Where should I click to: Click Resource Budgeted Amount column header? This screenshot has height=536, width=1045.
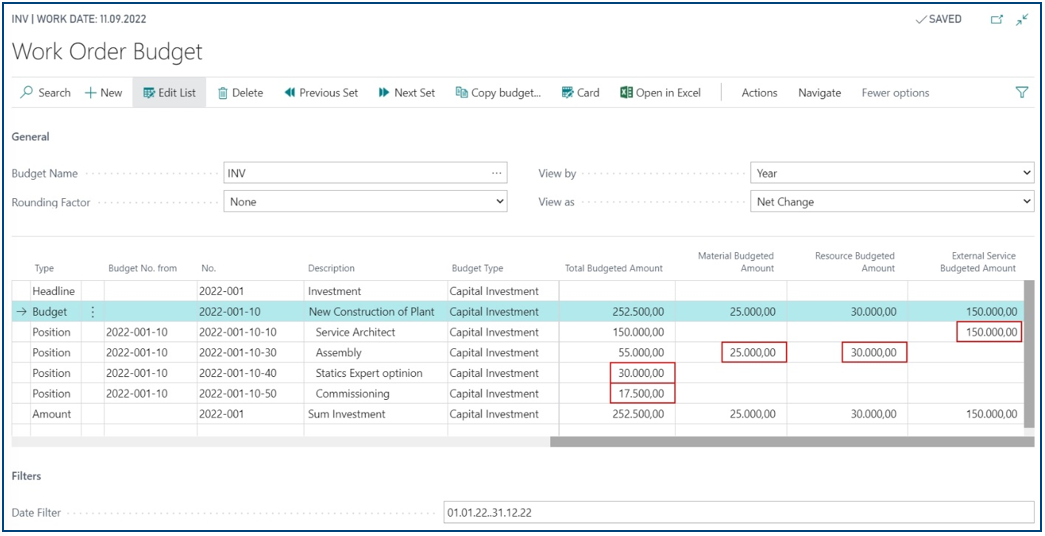pos(855,262)
